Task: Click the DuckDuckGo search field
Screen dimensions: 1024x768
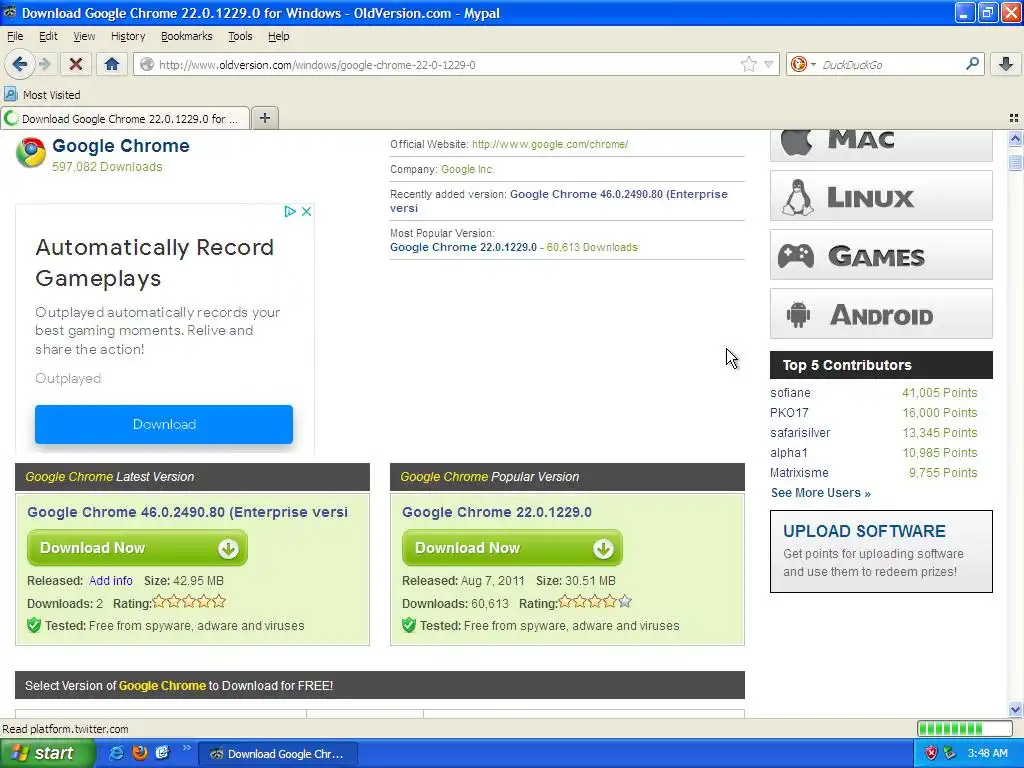Action: [890, 65]
